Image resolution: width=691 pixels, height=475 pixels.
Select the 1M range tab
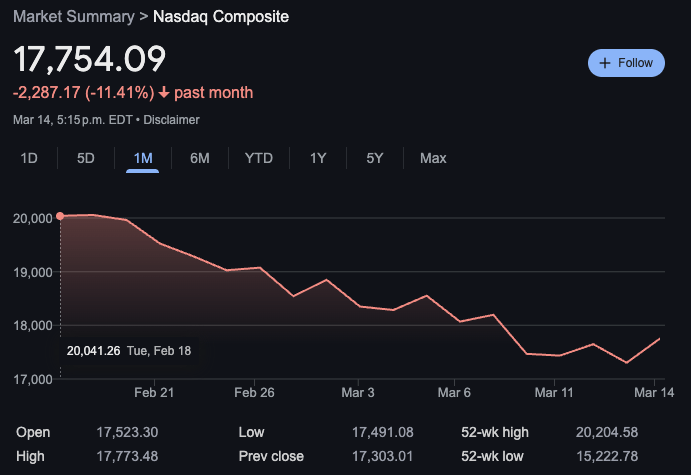(x=143, y=158)
